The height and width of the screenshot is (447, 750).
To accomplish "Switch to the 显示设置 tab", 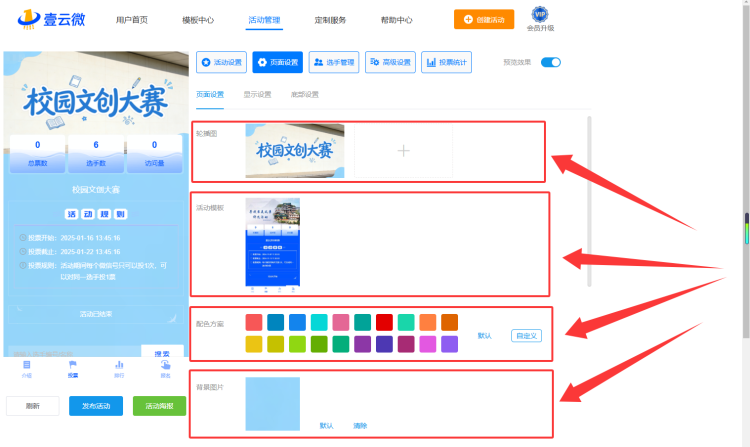I will click(x=257, y=94).
